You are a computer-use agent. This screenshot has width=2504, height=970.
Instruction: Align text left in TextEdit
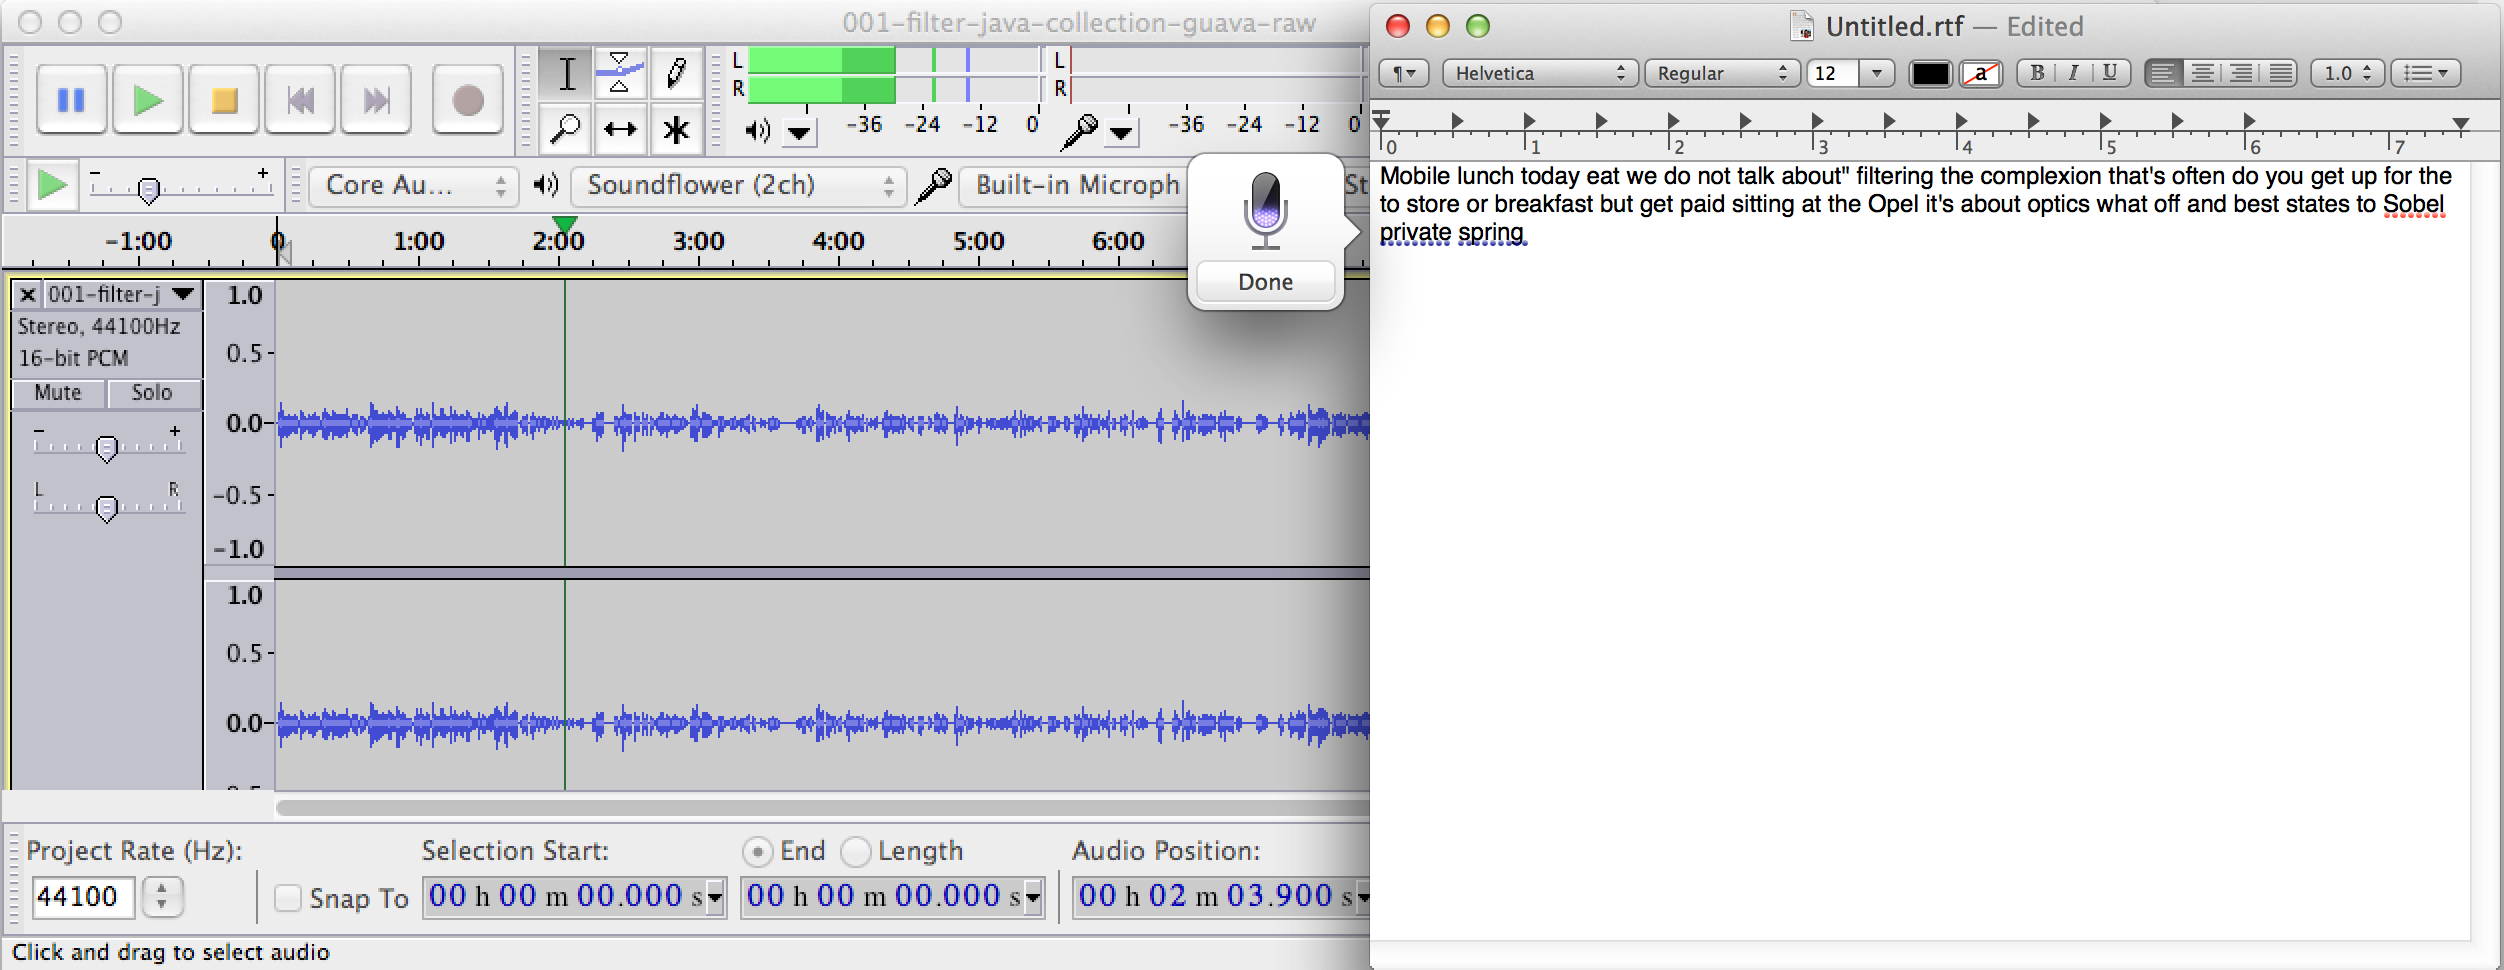click(2163, 73)
